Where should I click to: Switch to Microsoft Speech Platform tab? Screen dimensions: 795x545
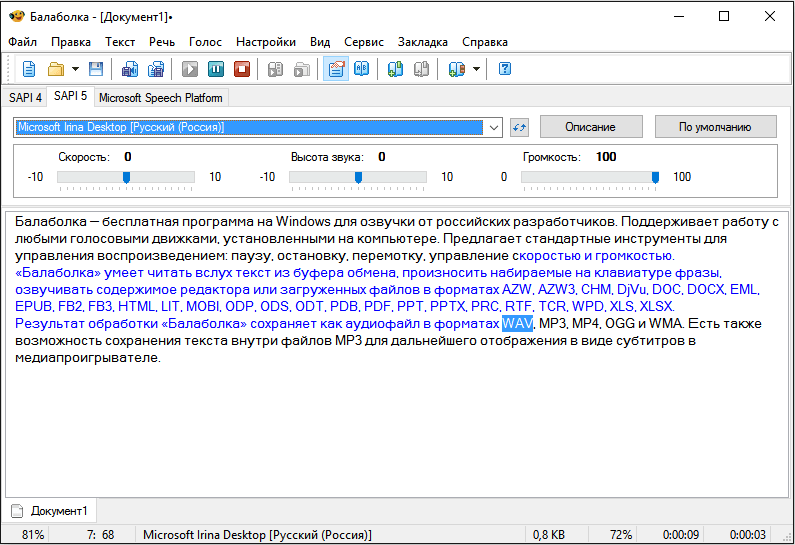click(161, 98)
